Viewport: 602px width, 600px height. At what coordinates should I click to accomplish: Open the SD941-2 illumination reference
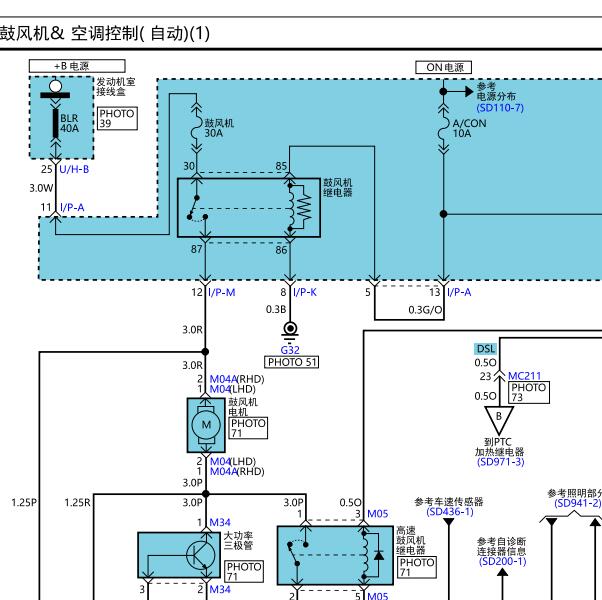click(578, 503)
